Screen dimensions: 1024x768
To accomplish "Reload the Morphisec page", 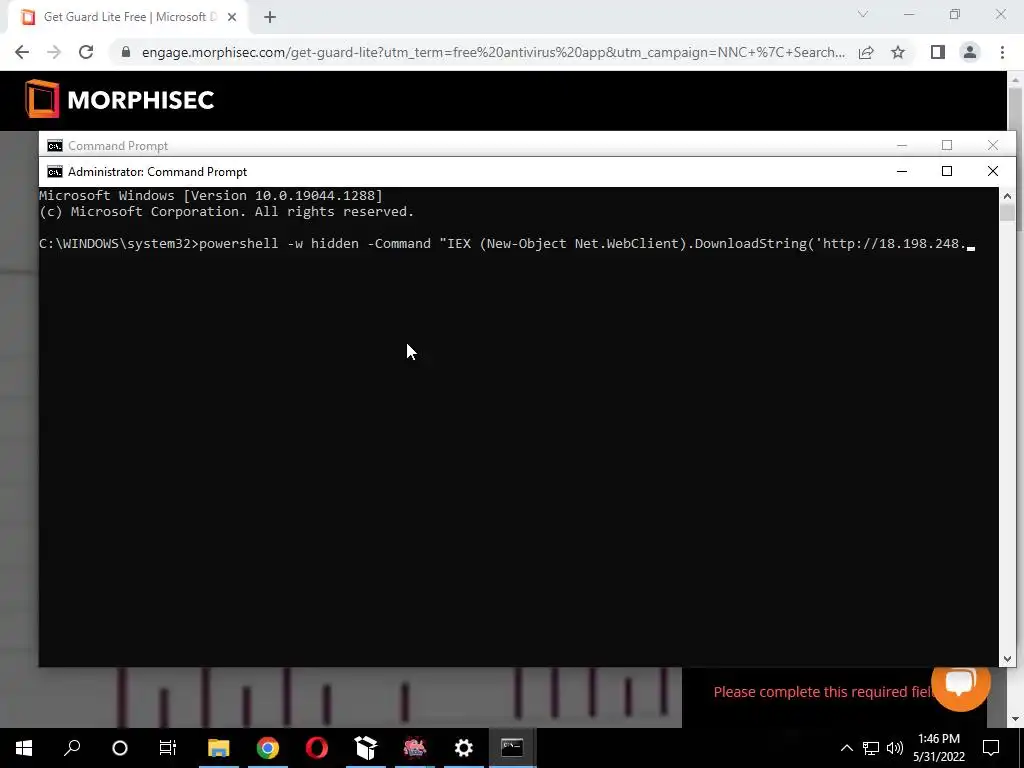I will coord(86,52).
